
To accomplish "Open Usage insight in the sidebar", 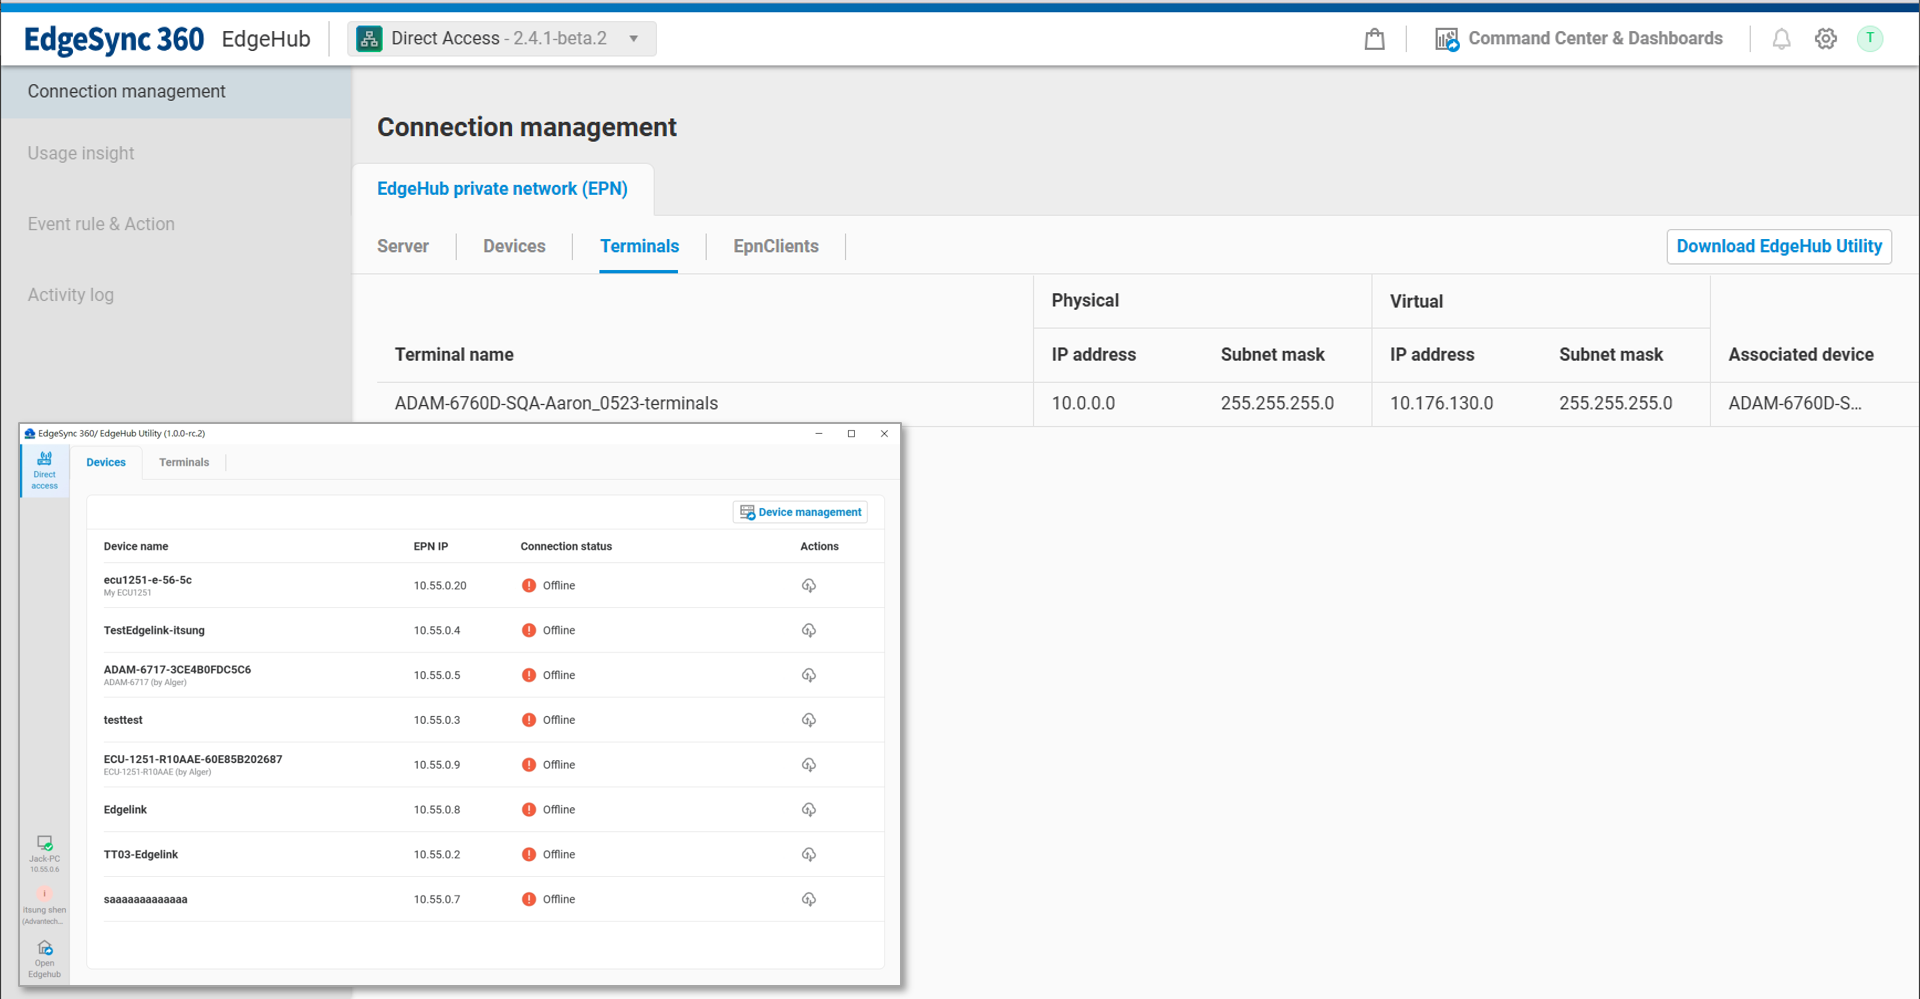I will [81, 153].
